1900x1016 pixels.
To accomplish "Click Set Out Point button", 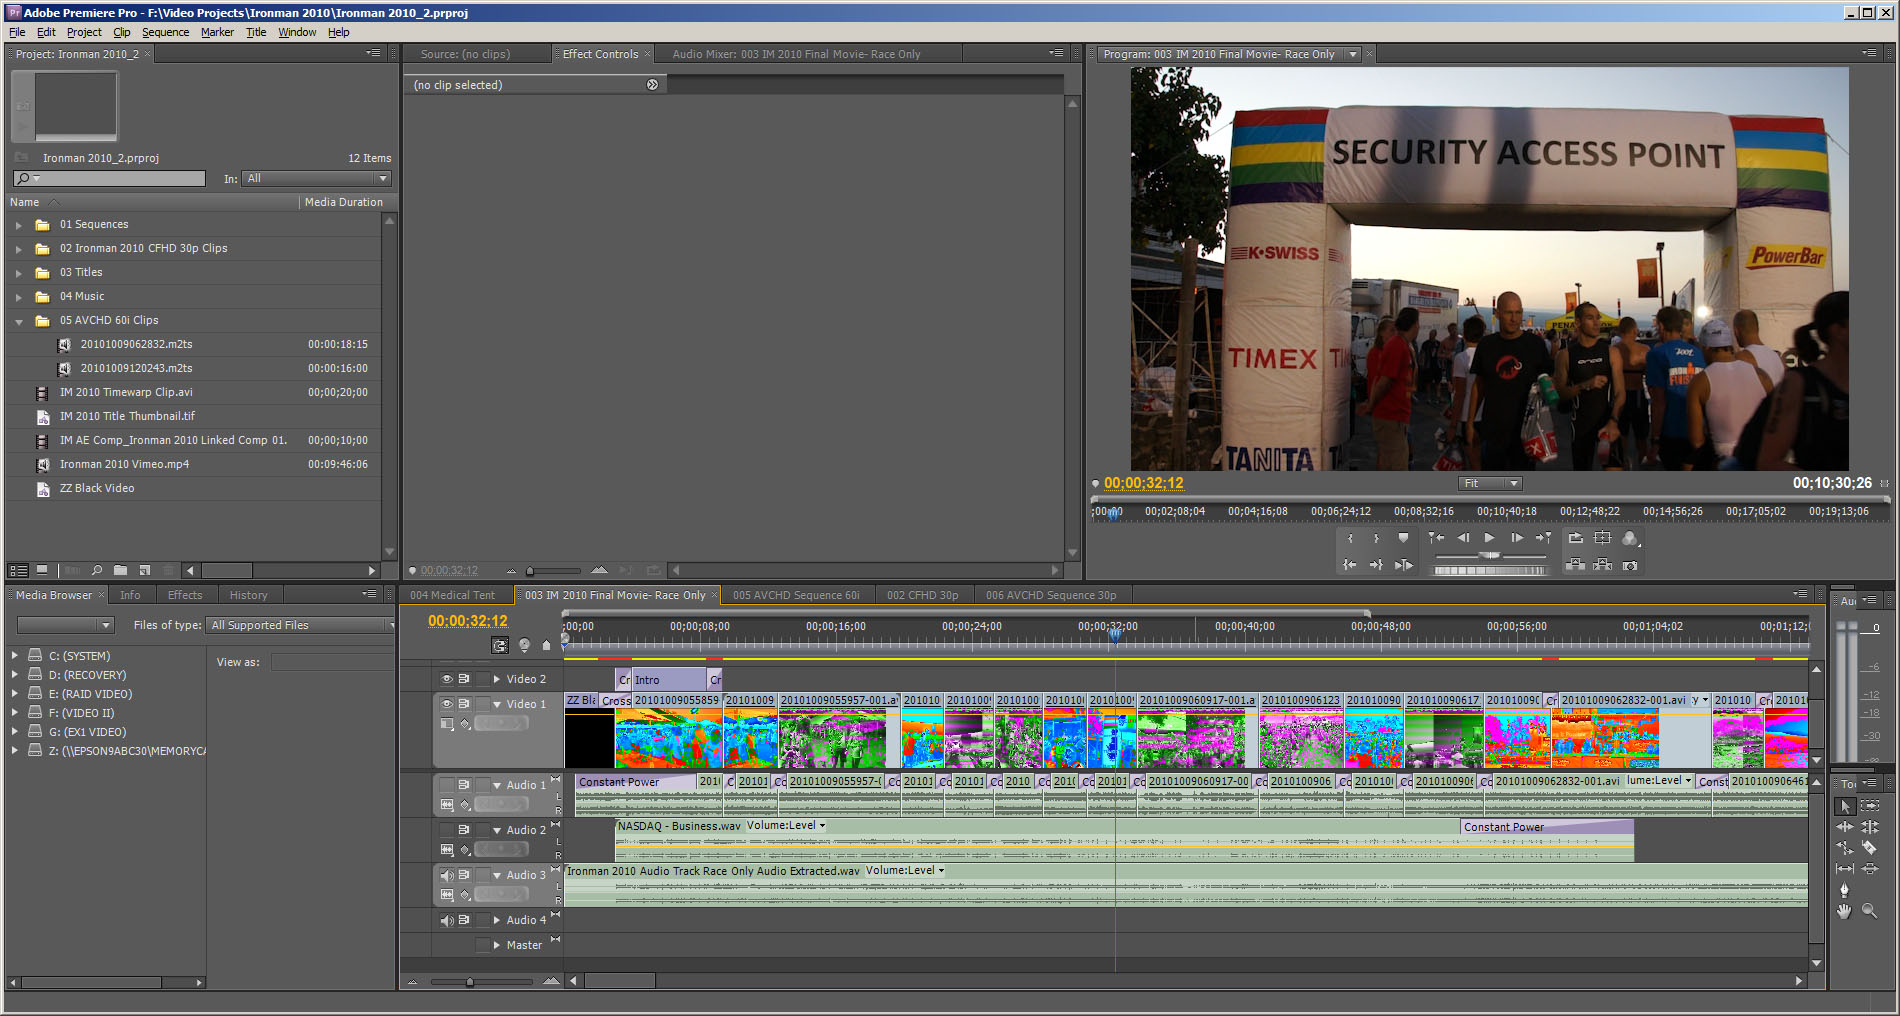I will 1376,538.
